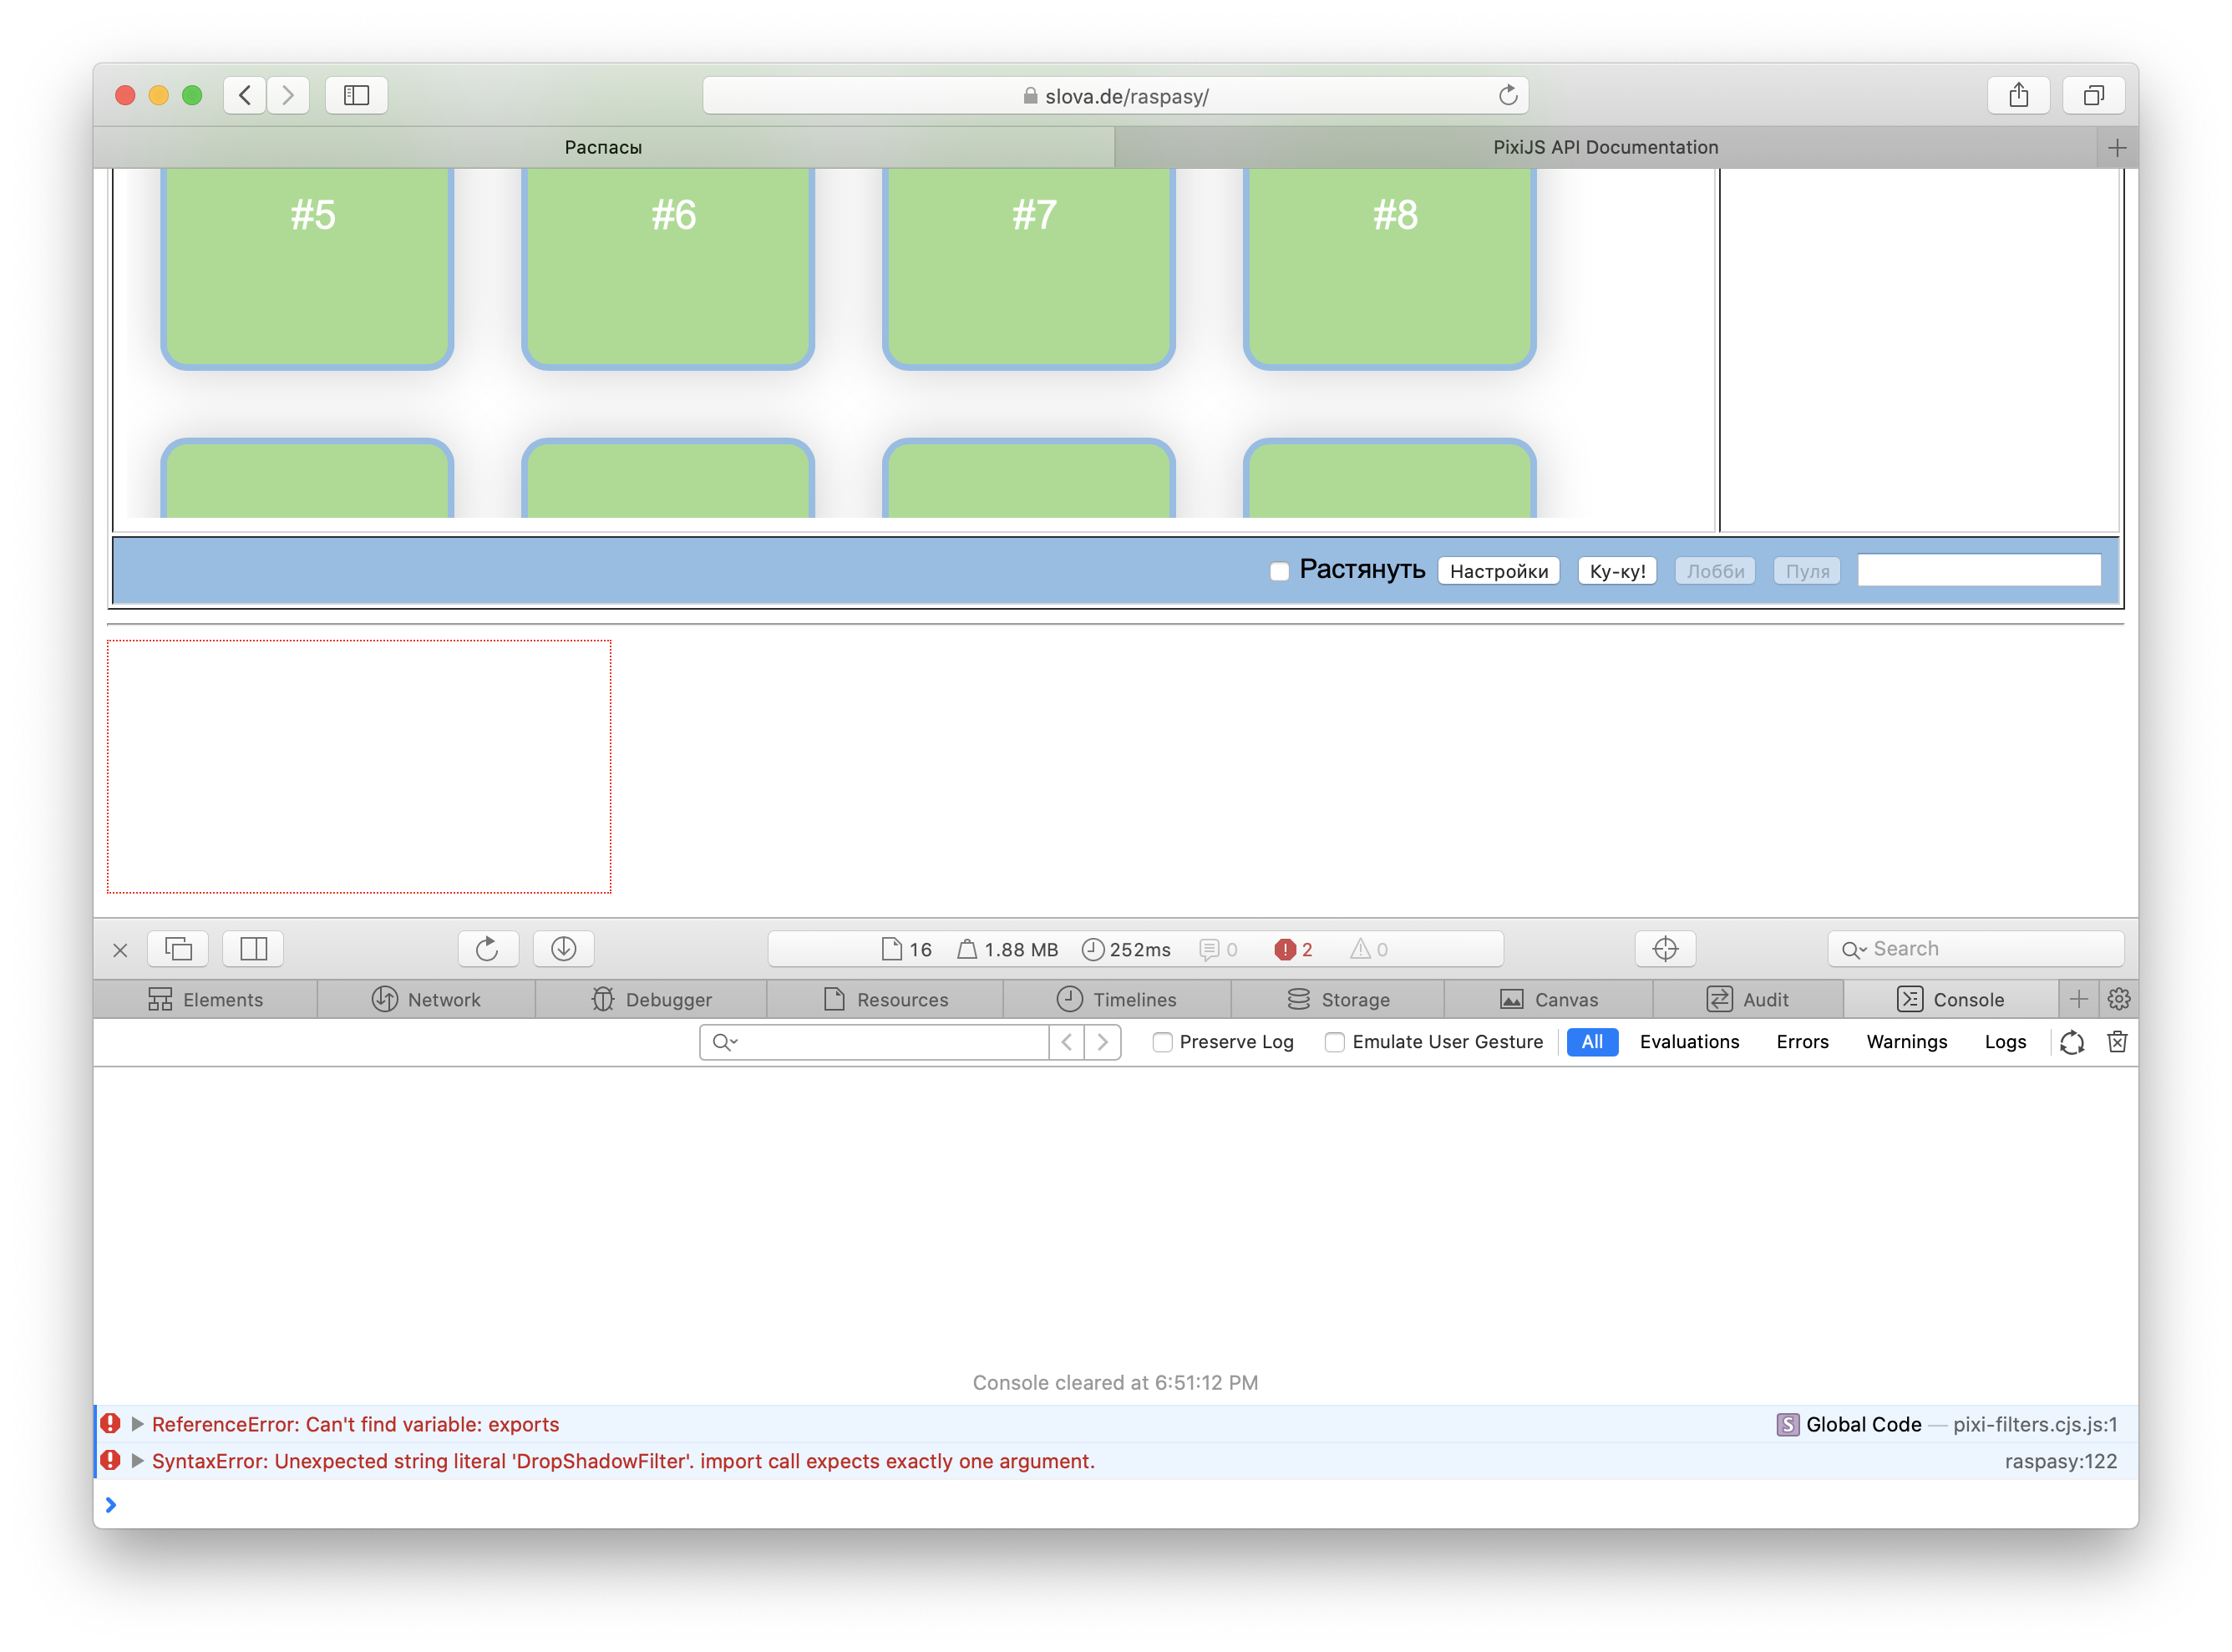Click the green #6 tile
The height and width of the screenshot is (1652, 2232).
(x=668, y=268)
